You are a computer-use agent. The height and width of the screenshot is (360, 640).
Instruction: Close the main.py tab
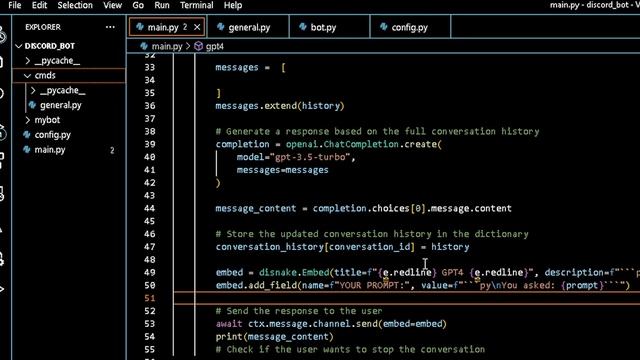(x=197, y=27)
